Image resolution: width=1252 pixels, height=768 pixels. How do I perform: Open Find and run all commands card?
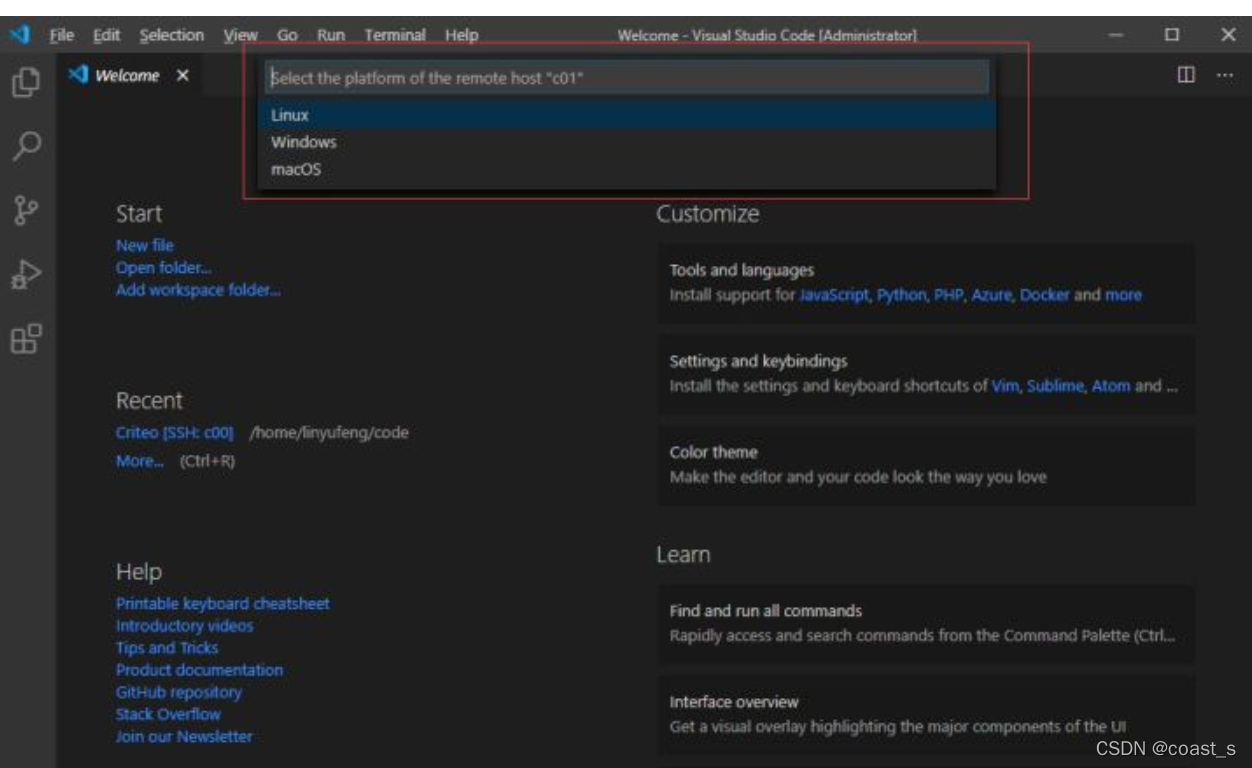tap(926, 624)
